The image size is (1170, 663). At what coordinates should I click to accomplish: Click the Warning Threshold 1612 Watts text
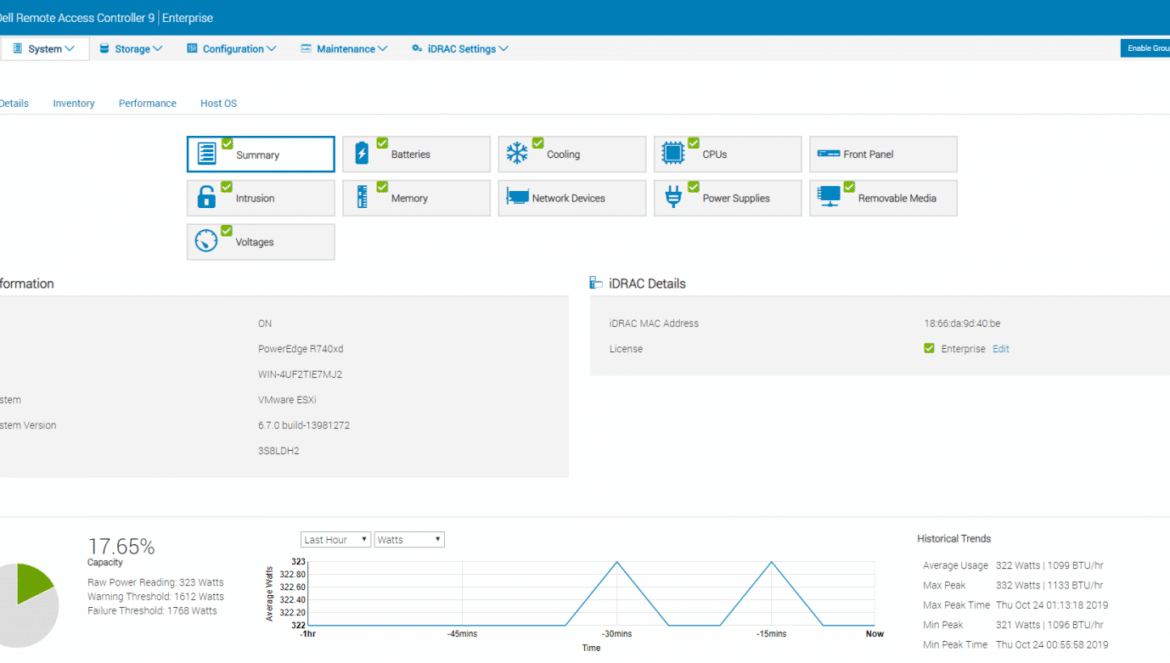pyautogui.click(x=155, y=597)
